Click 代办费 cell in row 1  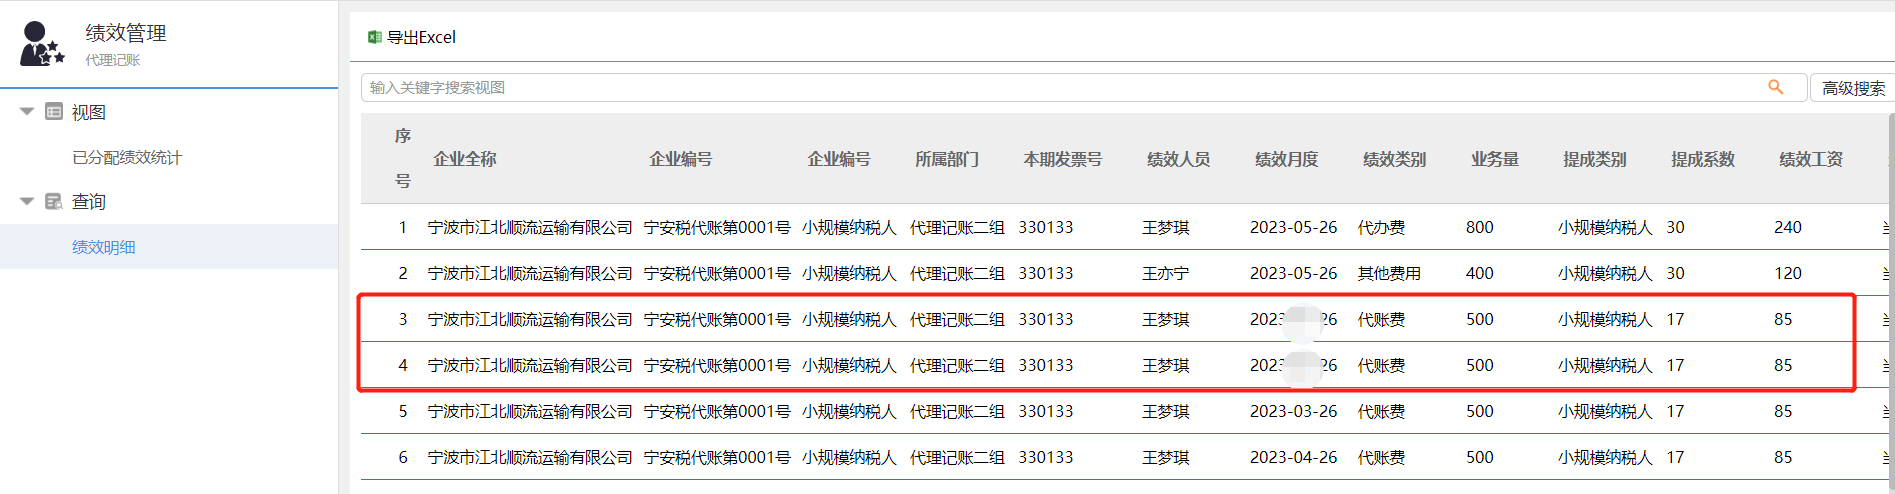click(1381, 227)
